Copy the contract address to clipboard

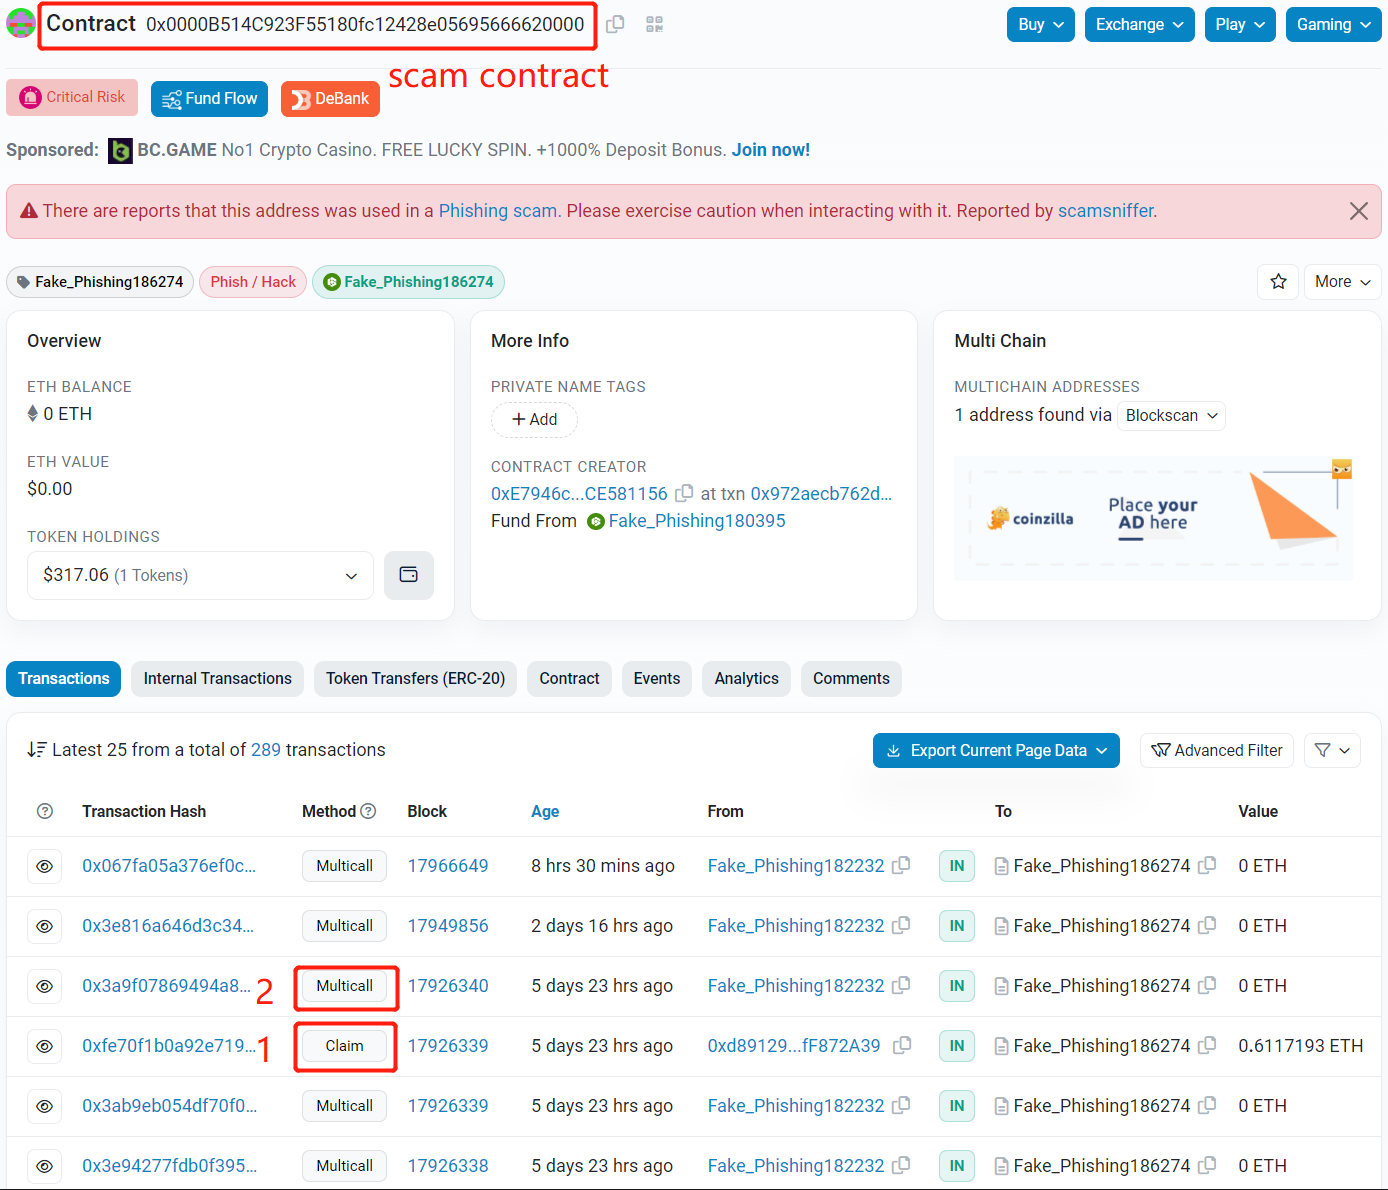pyautogui.click(x=615, y=24)
